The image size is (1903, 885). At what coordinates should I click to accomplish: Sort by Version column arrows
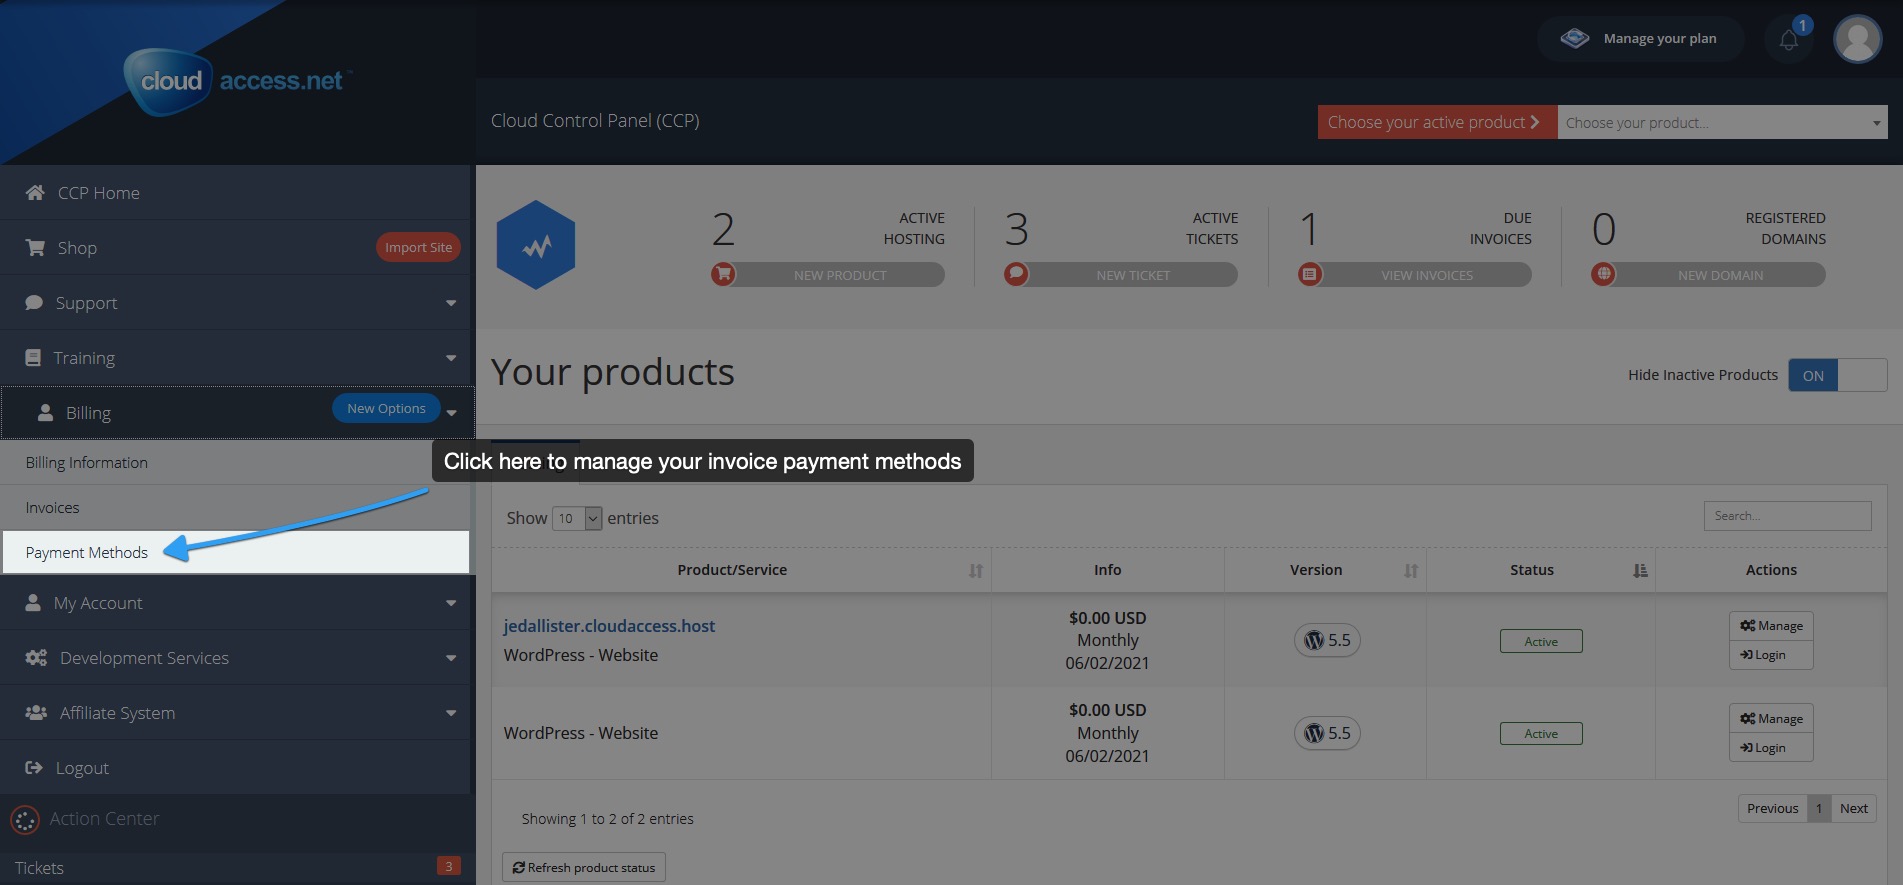pyautogui.click(x=1411, y=571)
